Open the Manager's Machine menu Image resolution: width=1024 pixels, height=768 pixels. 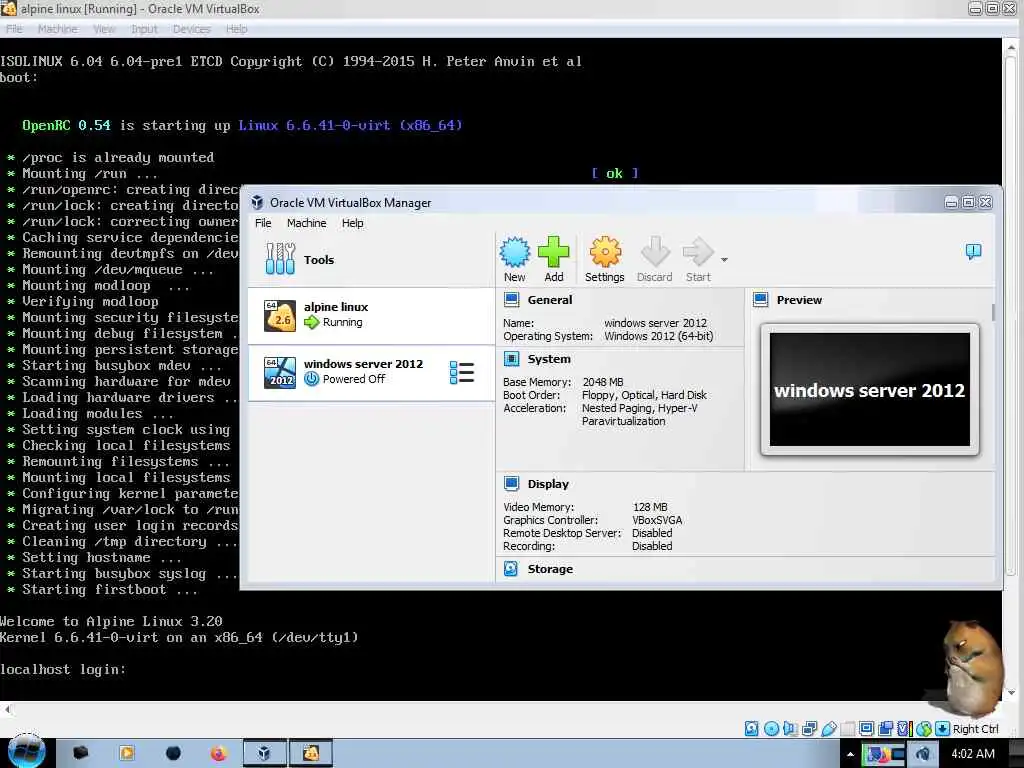pyautogui.click(x=306, y=223)
